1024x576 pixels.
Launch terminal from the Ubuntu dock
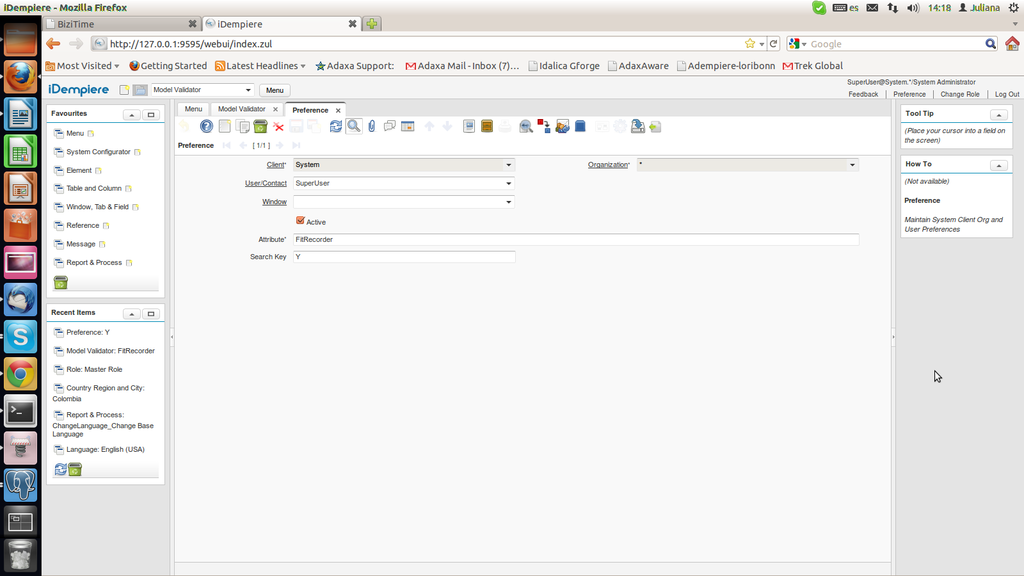point(21,411)
